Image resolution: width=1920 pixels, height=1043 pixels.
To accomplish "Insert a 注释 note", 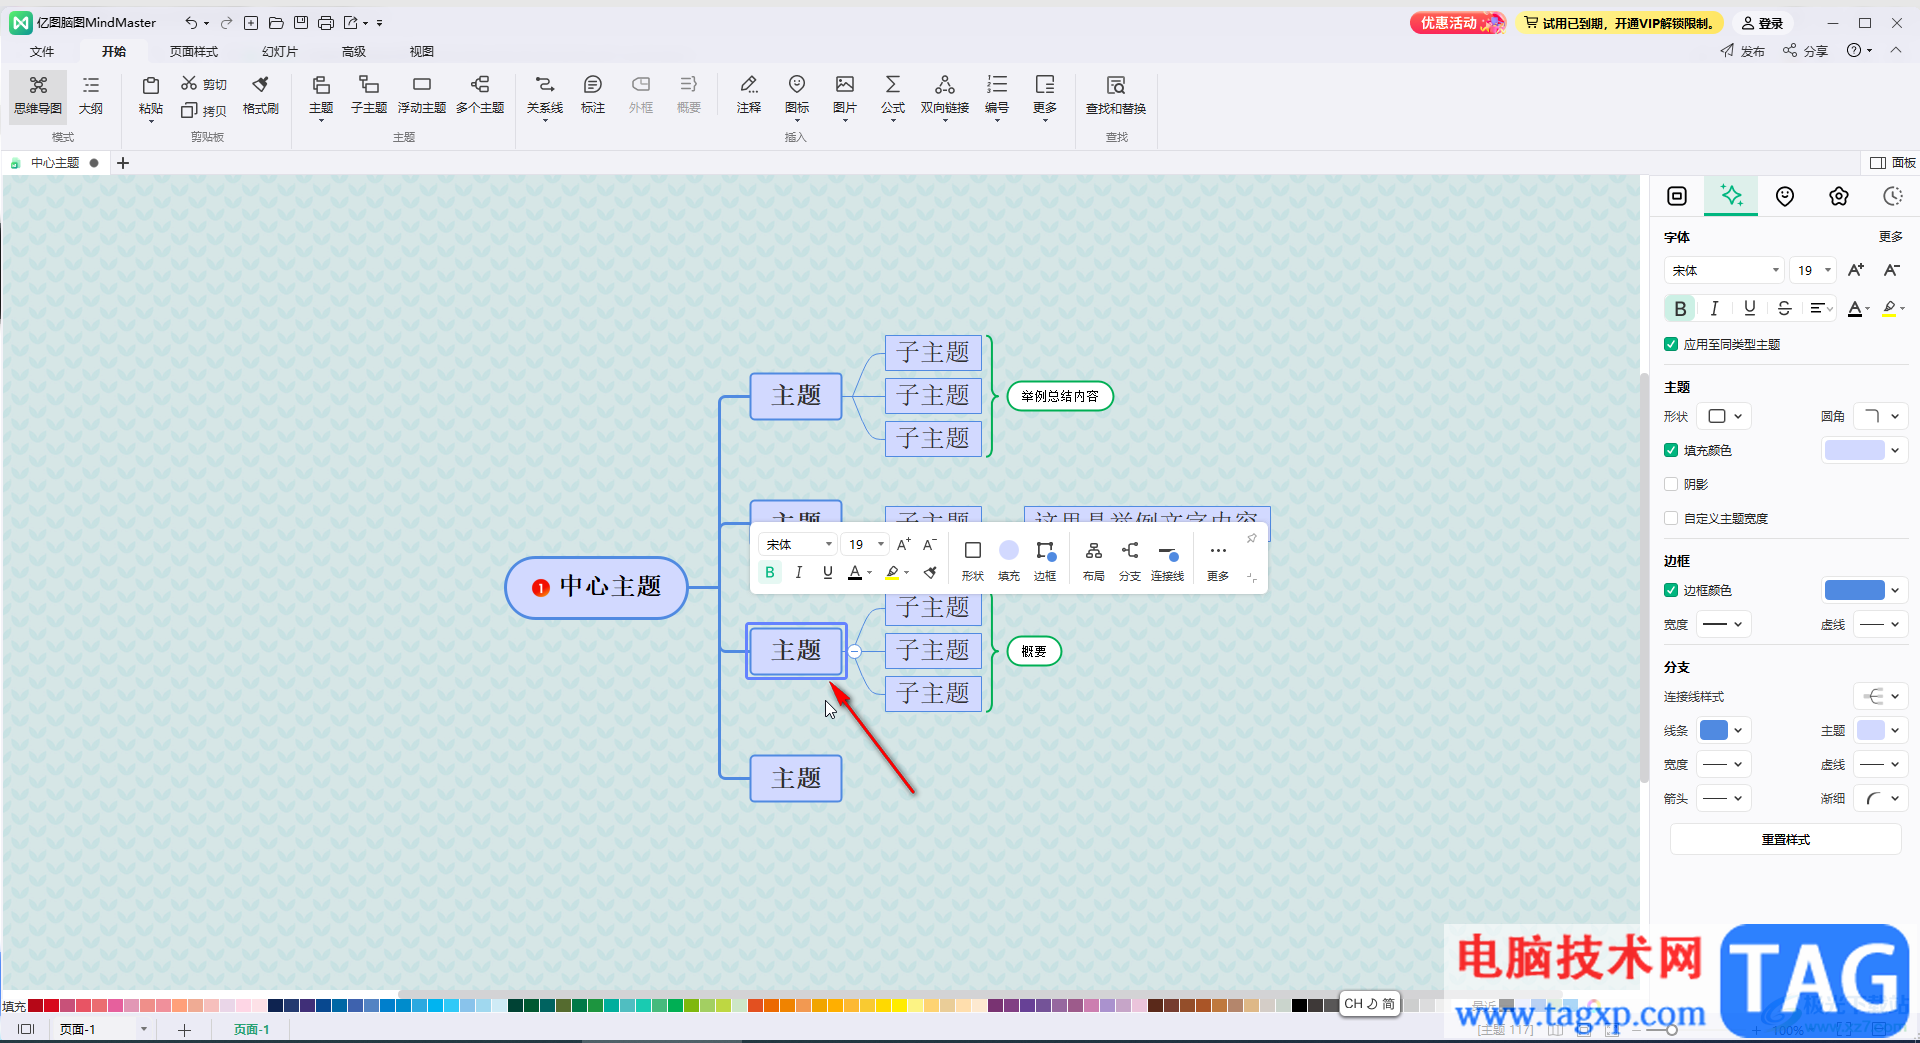I will coord(749,95).
